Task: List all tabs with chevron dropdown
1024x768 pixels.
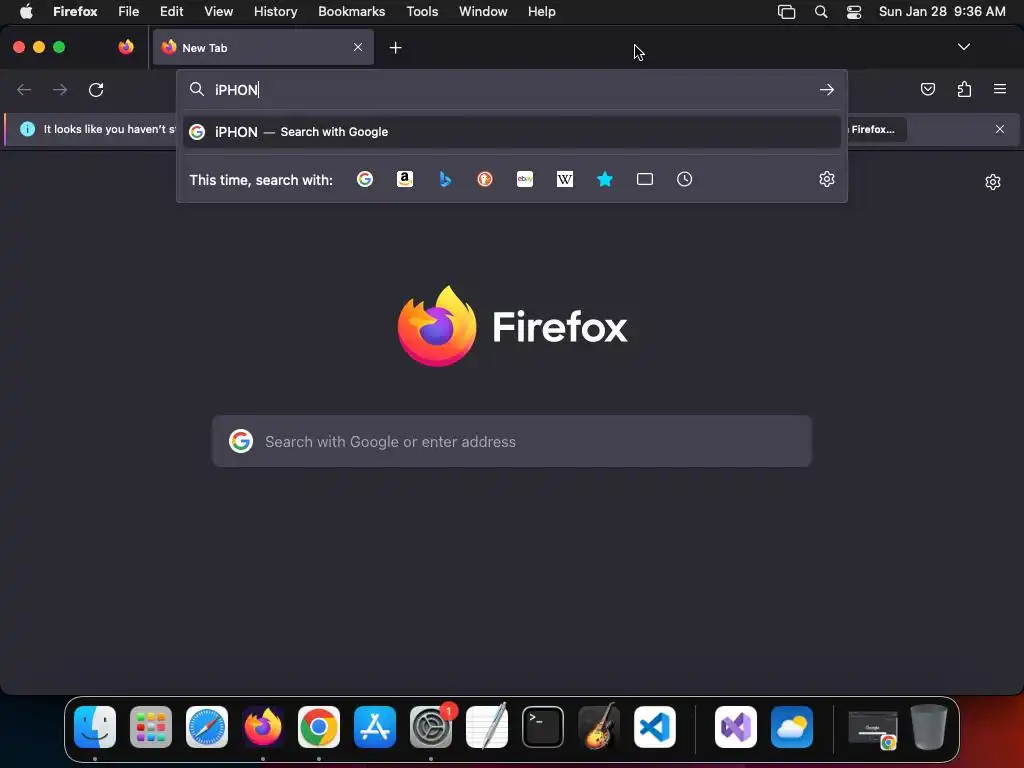Action: (963, 47)
